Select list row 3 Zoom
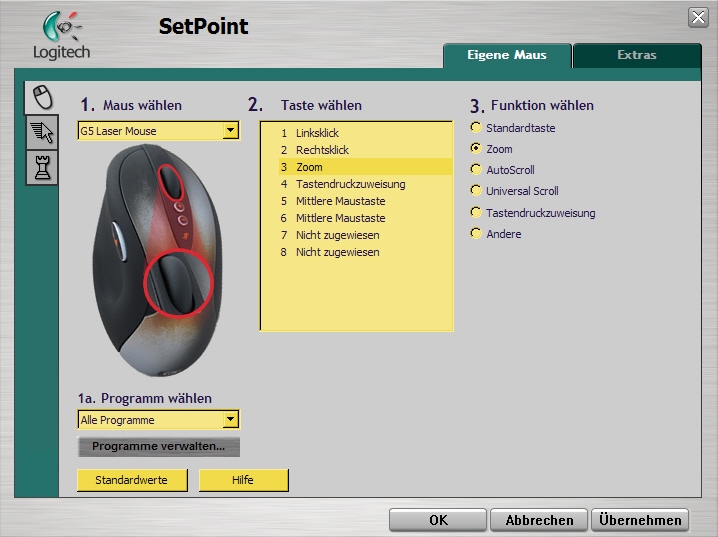Viewport: 718px width, 537px height. [x=365, y=167]
